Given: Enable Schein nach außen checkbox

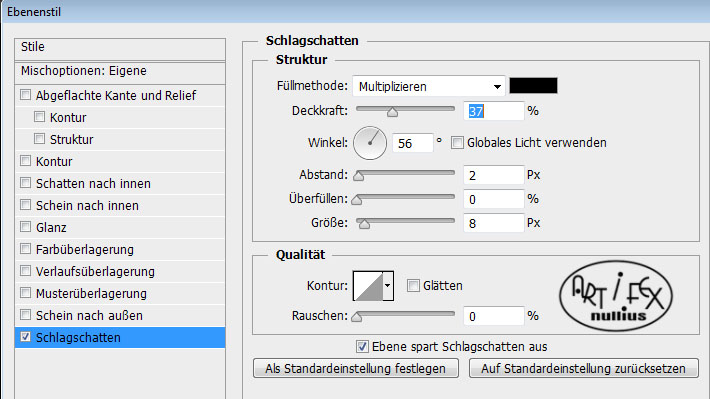Looking at the screenshot, I should [x=26, y=315].
